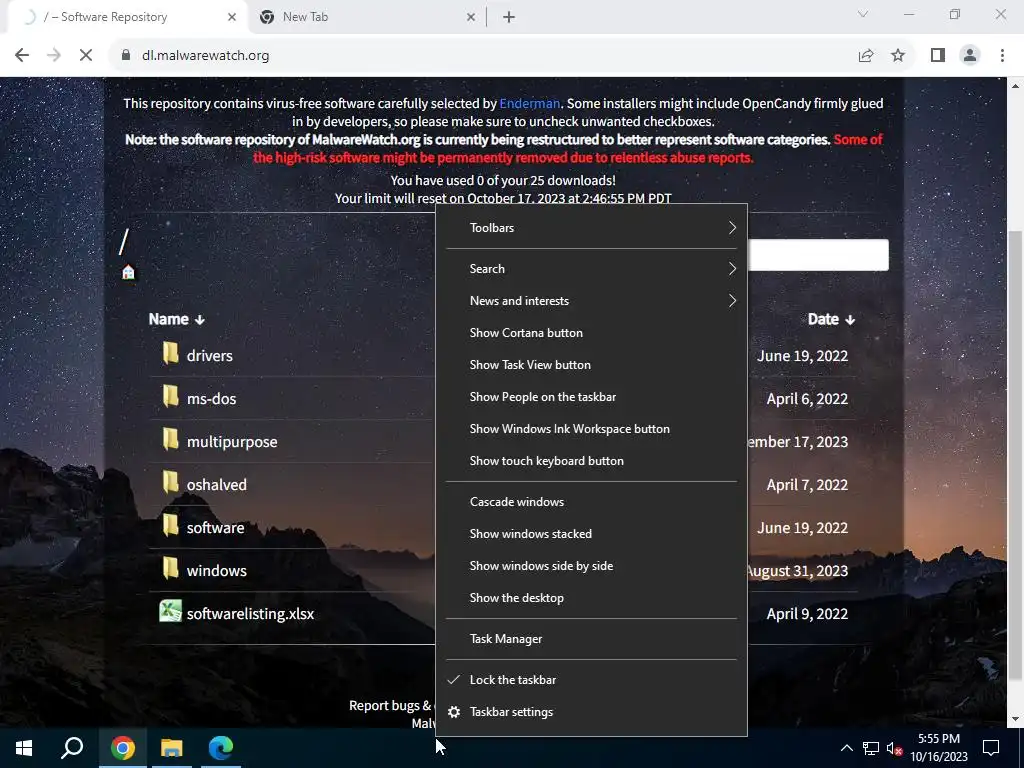
Task: Click the software folder icon
Action: tap(170, 526)
